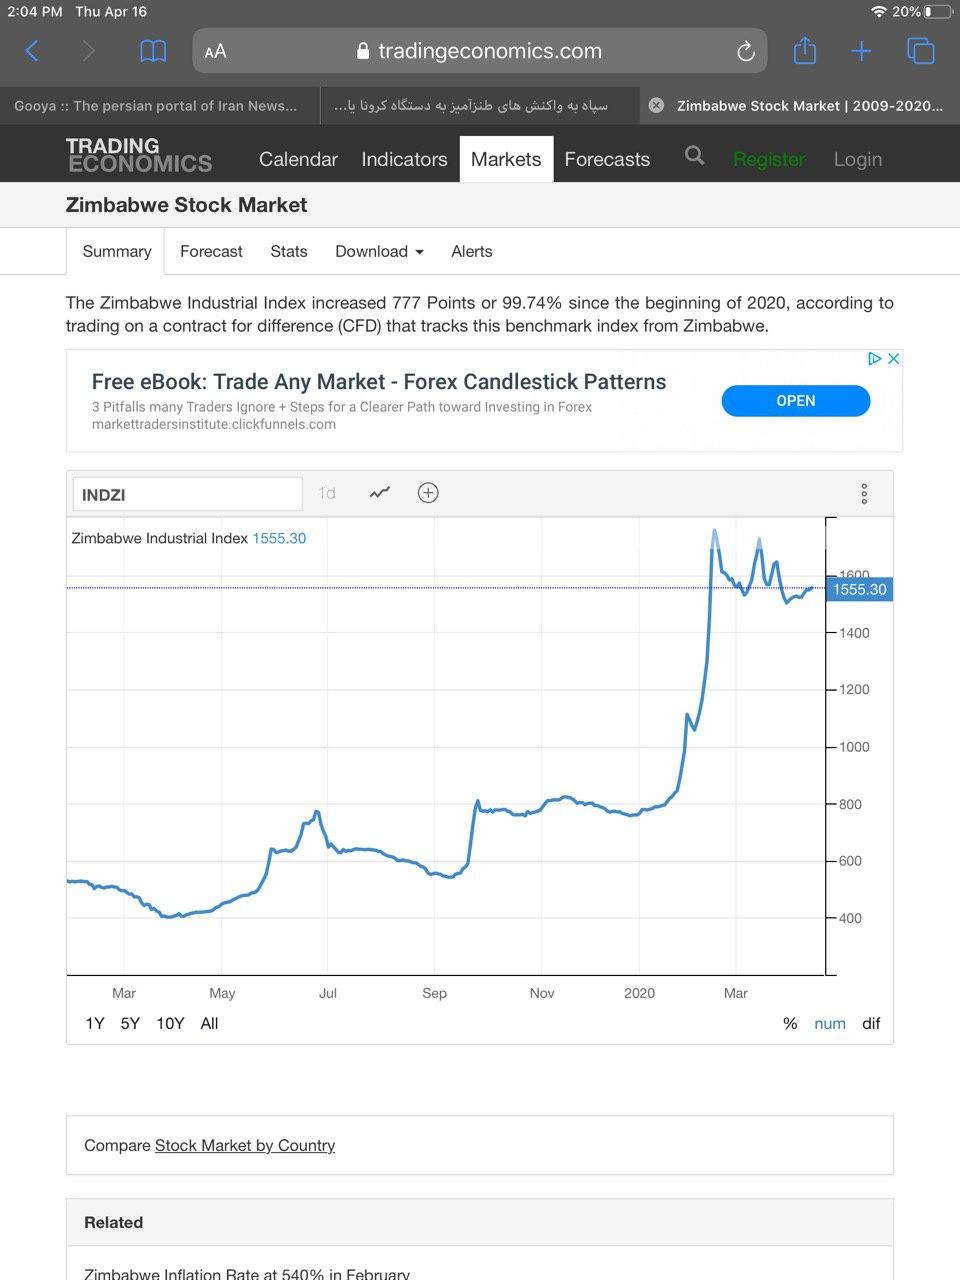Reload the page with refresh icon

click(745, 52)
